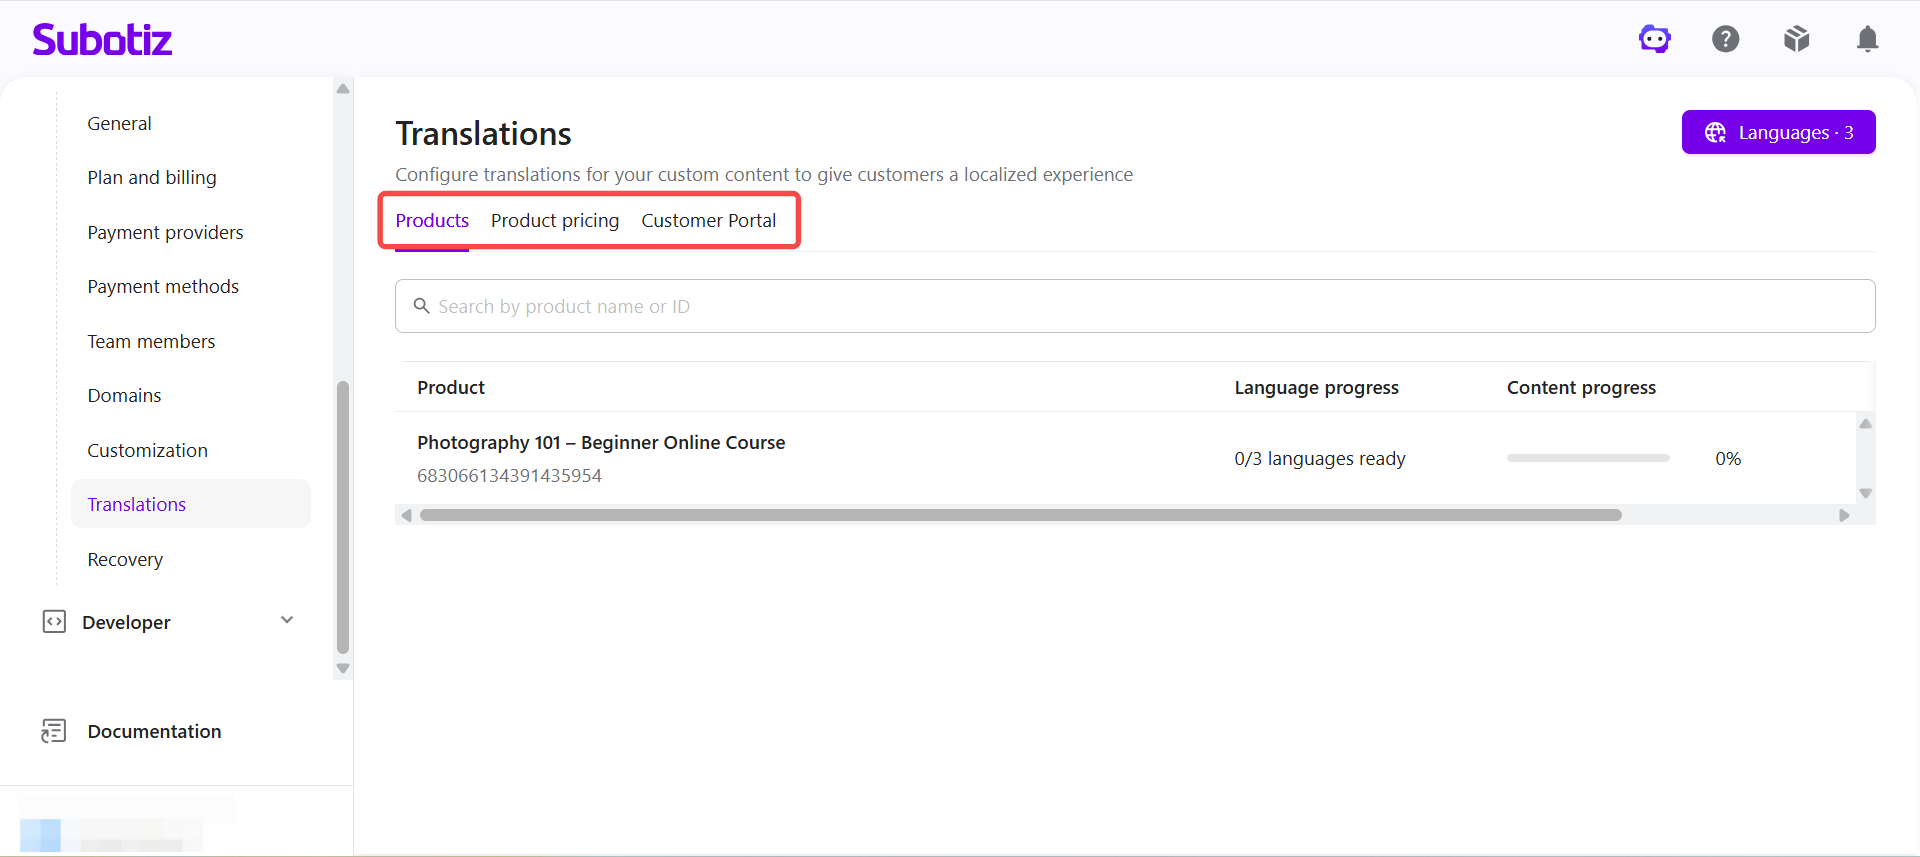
Task: Focus the product name search field
Action: (1135, 306)
